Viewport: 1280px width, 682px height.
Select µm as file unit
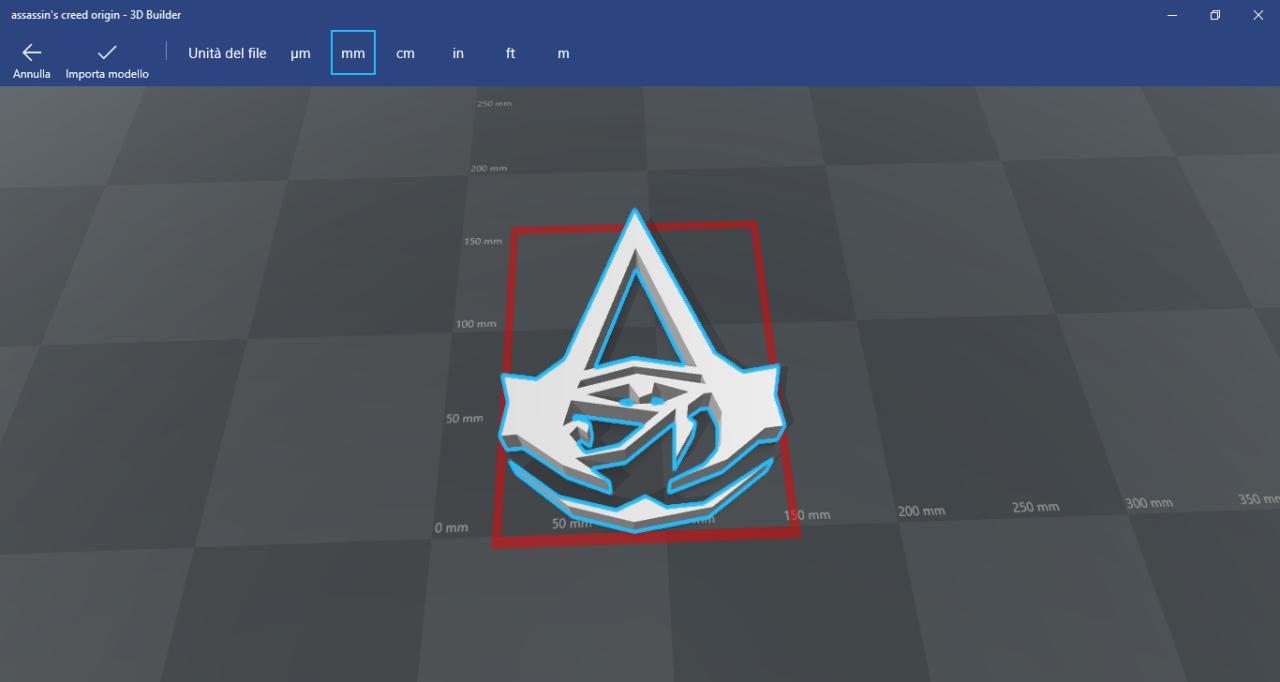[x=301, y=53]
